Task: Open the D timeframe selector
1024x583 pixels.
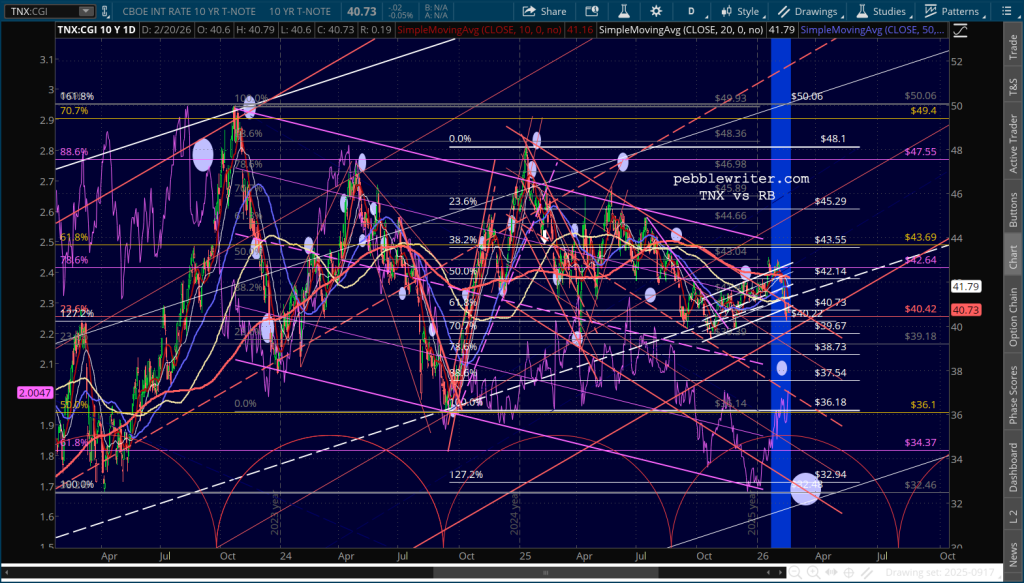Action: click(691, 11)
